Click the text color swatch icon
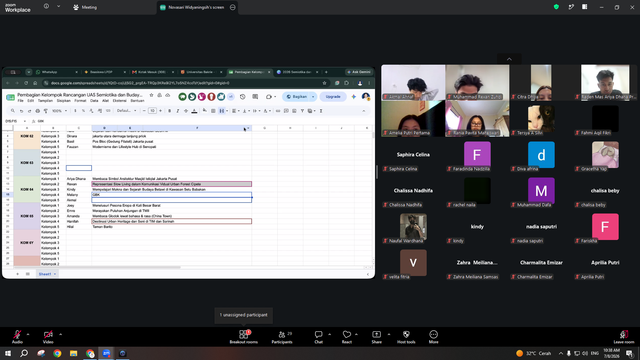The image size is (640, 360). pos(194,111)
